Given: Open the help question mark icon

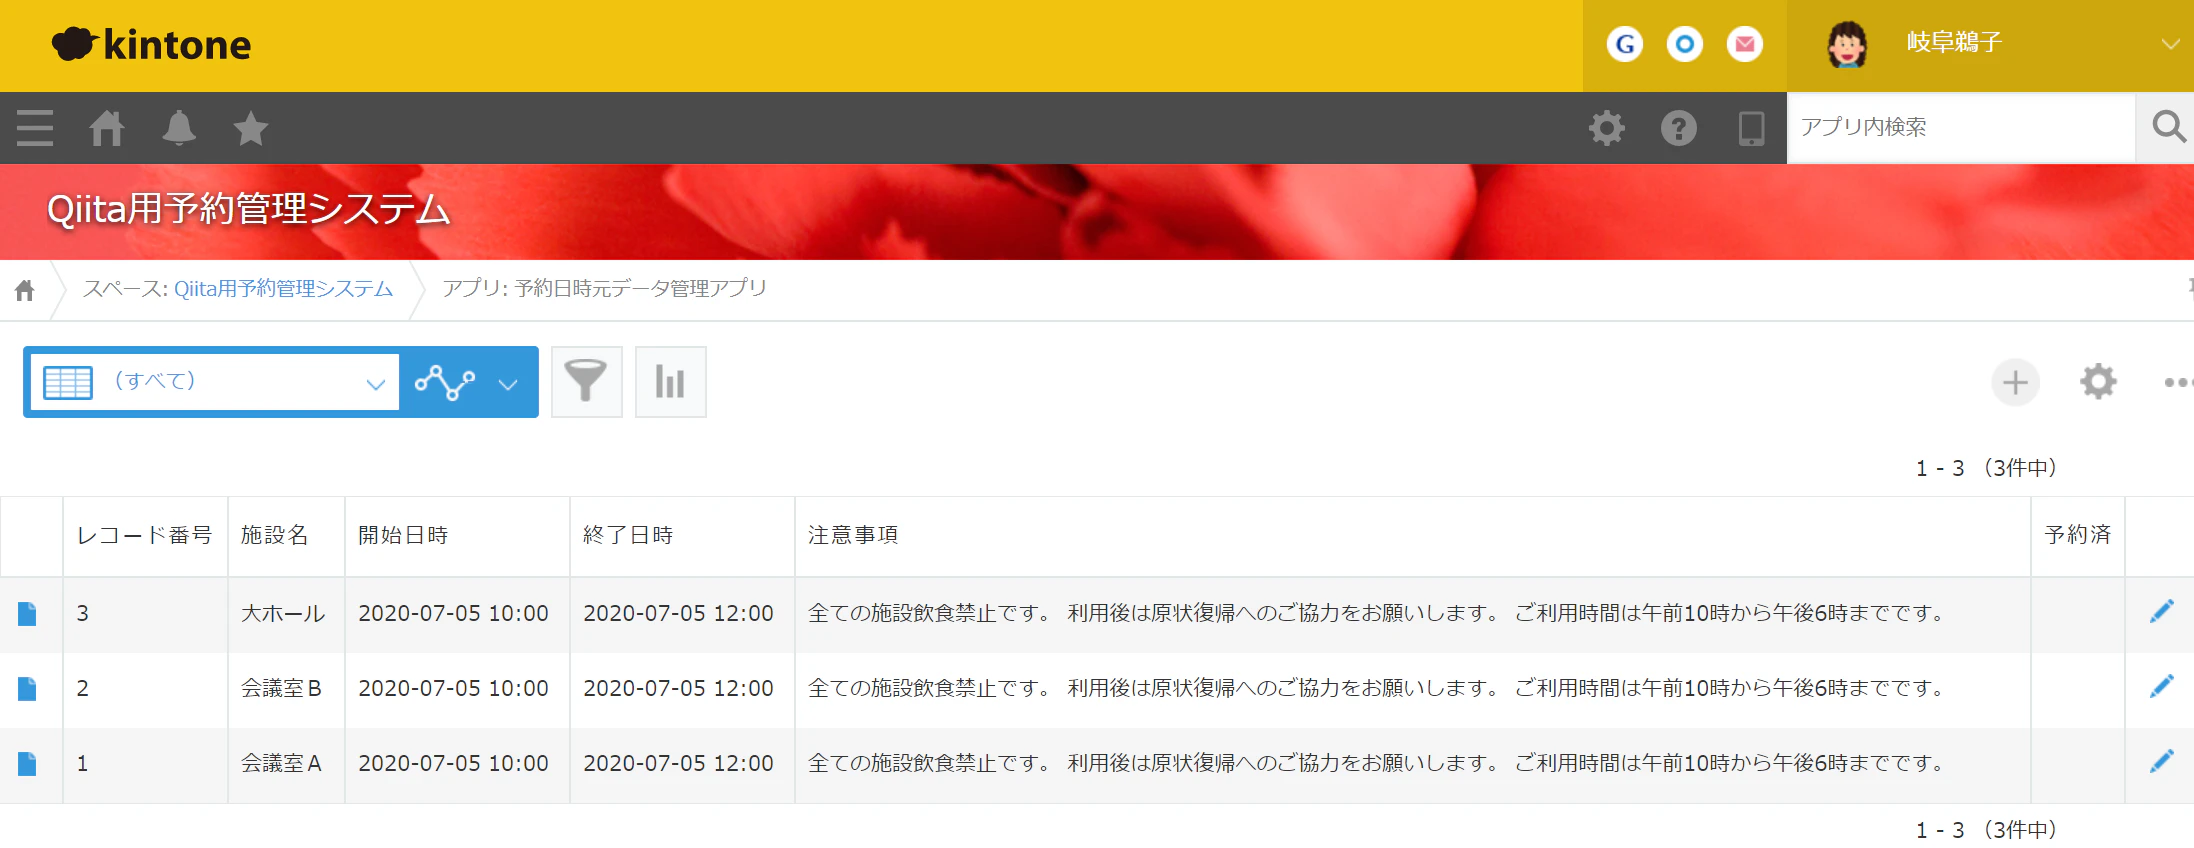Looking at the screenshot, I should tap(1679, 128).
